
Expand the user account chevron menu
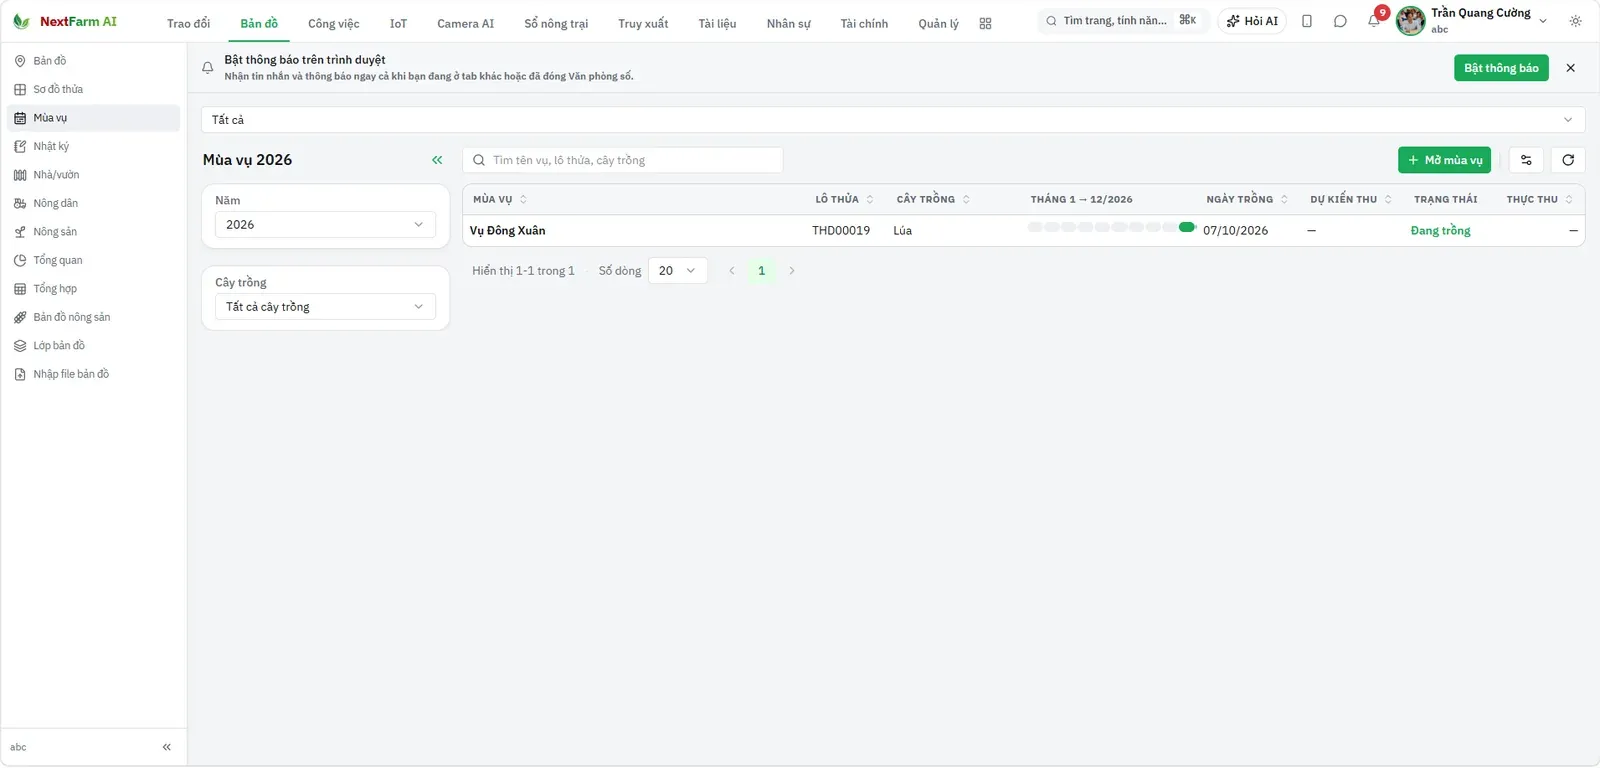coord(1543,21)
